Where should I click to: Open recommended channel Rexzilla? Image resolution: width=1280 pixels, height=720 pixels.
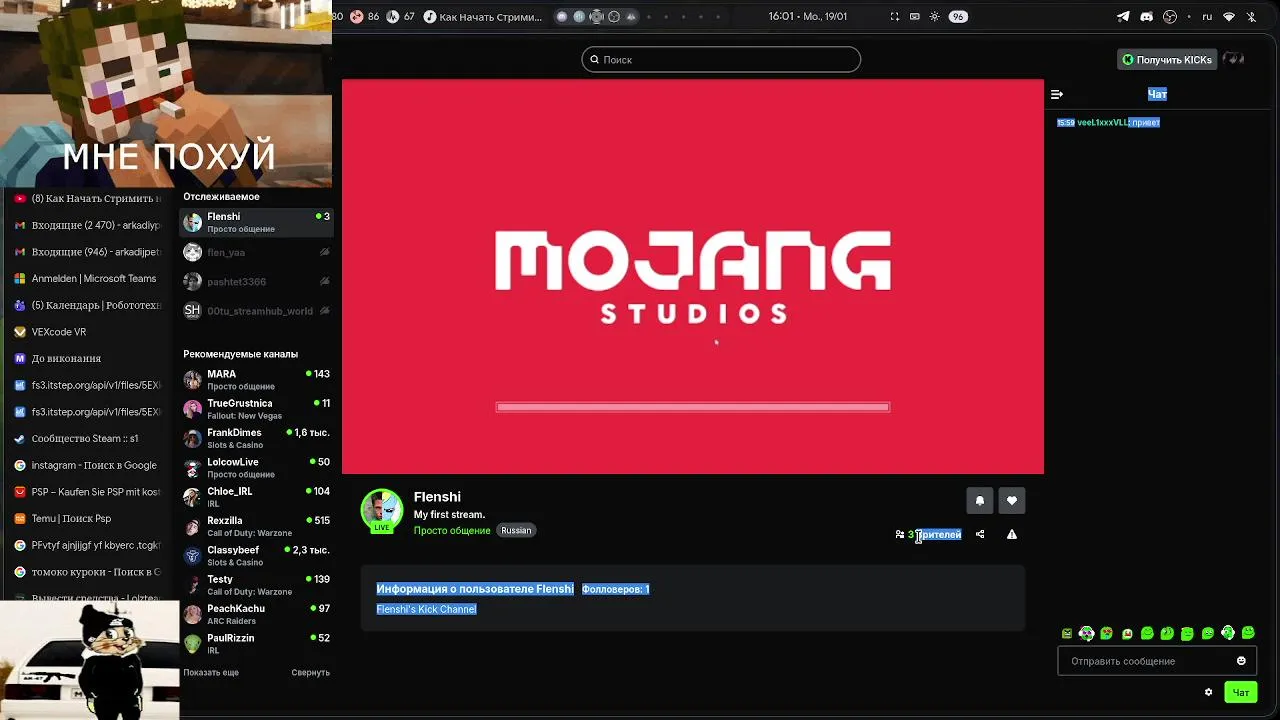256,526
